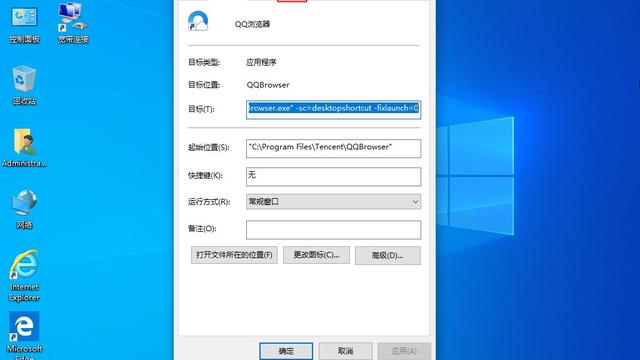Image resolution: width=640 pixels, height=360 pixels.
Task: Launch Internet Explorer desktop icon
Action: pyautogui.click(x=24, y=276)
